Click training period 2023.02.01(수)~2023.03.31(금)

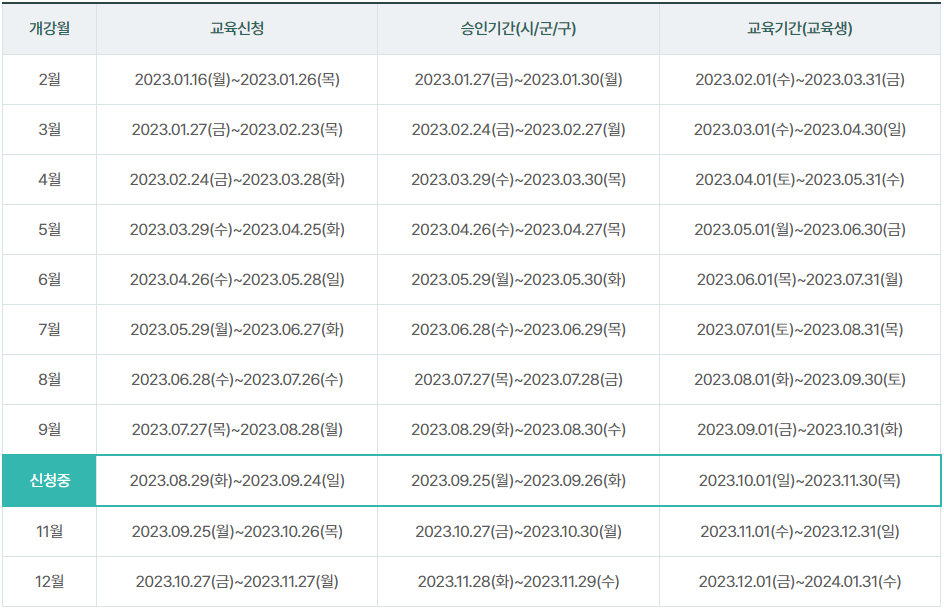tap(800, 79)
